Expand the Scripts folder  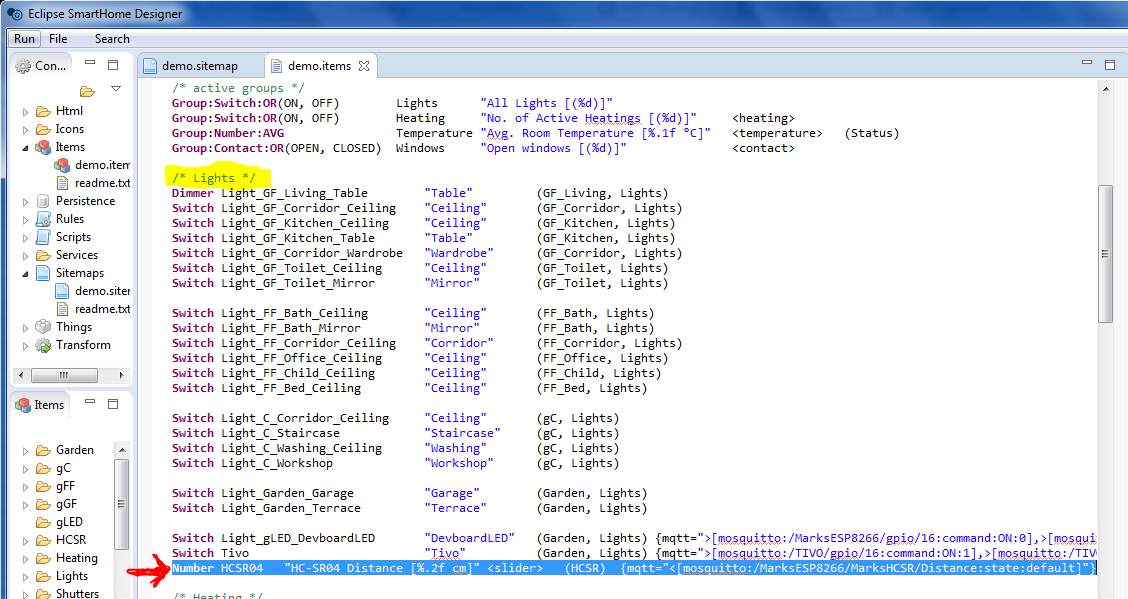click(x=25, y=237)
